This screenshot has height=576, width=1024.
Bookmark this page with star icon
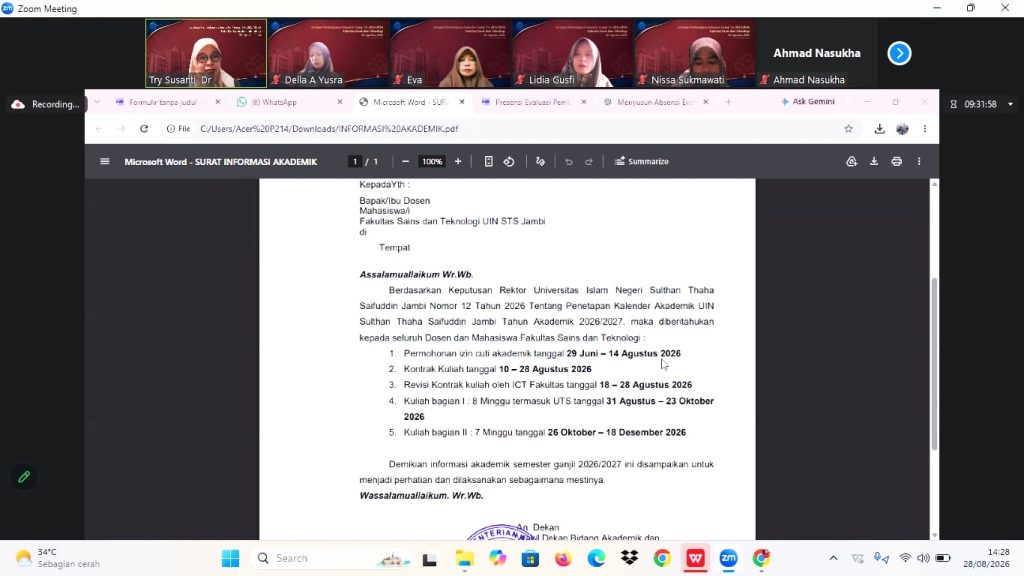click(x=848, y=129)
